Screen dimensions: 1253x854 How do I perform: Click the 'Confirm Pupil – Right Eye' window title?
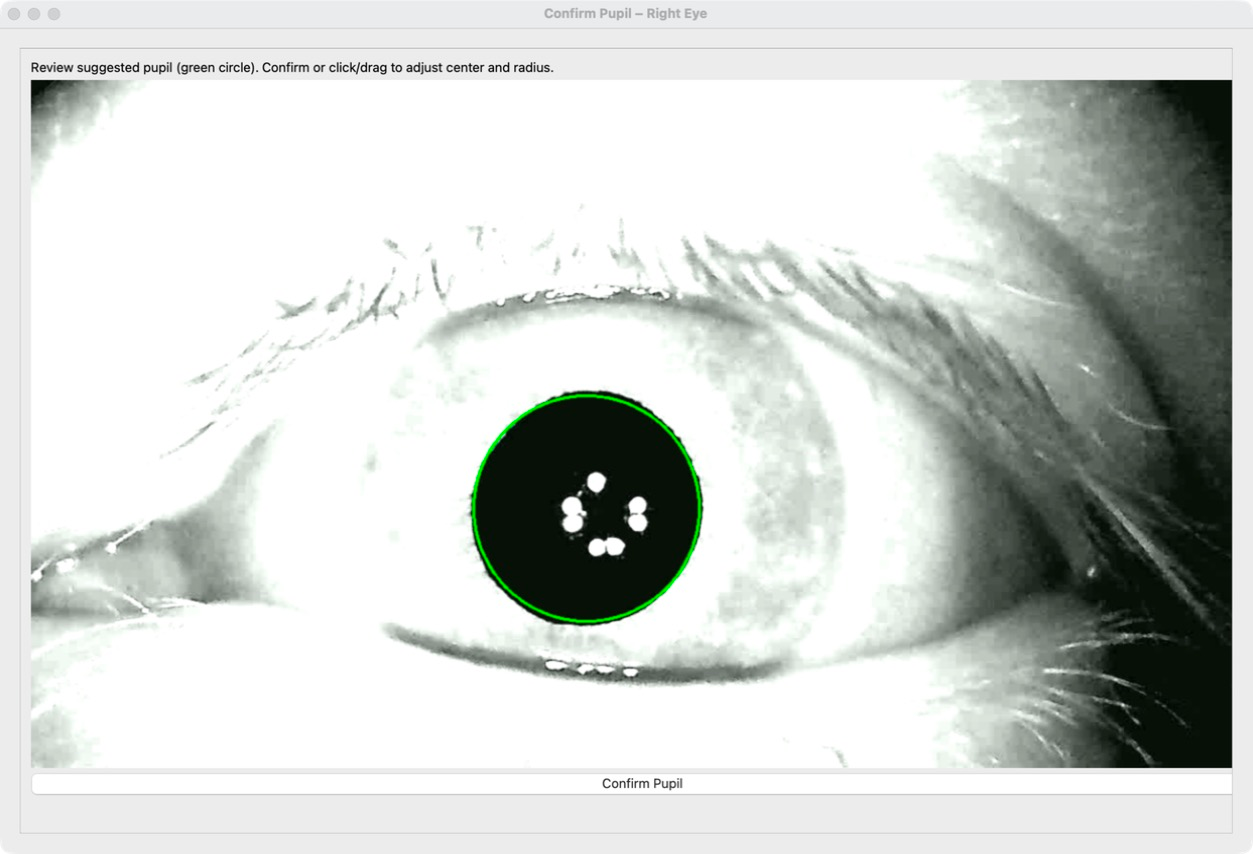[625, 14]
